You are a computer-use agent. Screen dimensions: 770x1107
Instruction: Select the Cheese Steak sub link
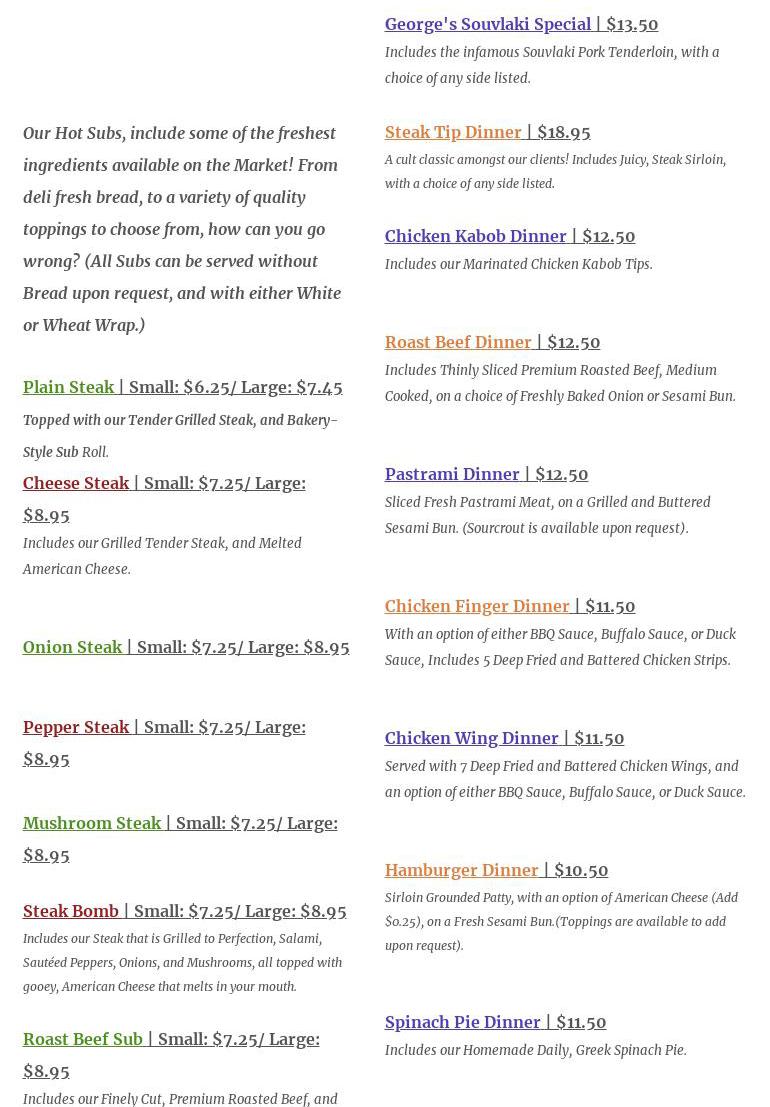pos(76,483)
